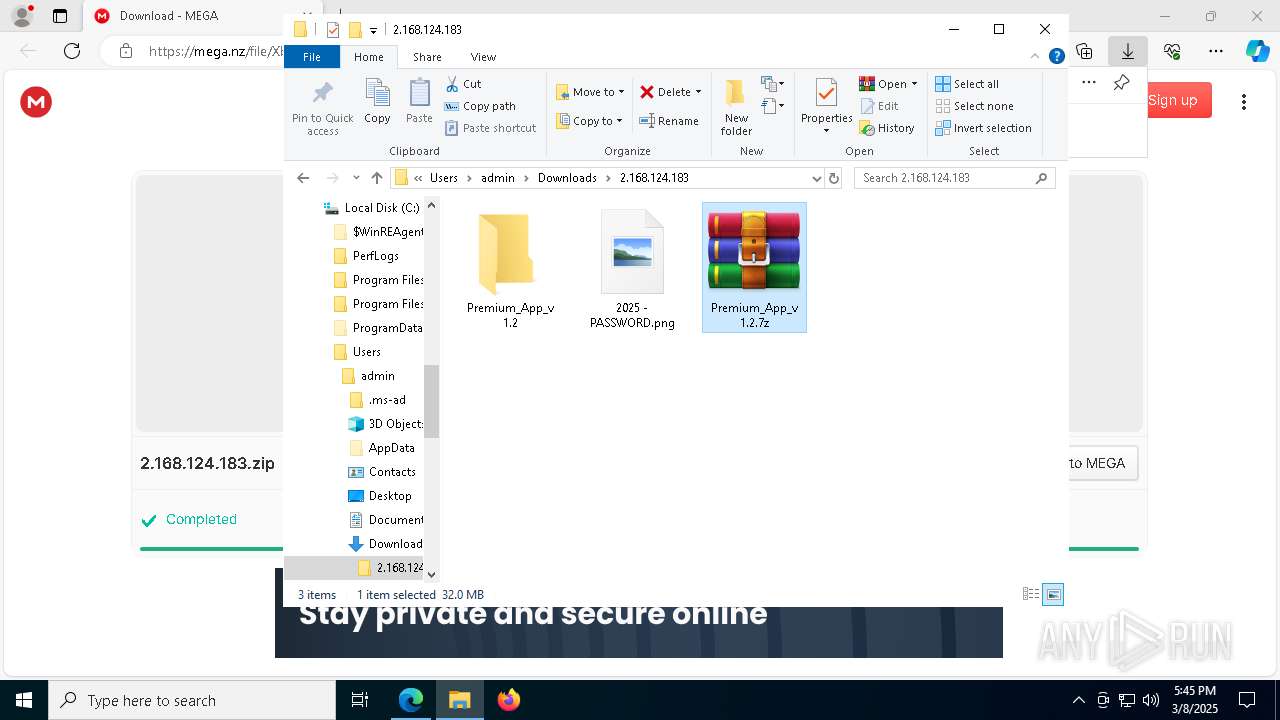The height and width of the screenshot is (720, 1280).
Task: Click the Search 2.168.124.183 field
Action: 955,178
